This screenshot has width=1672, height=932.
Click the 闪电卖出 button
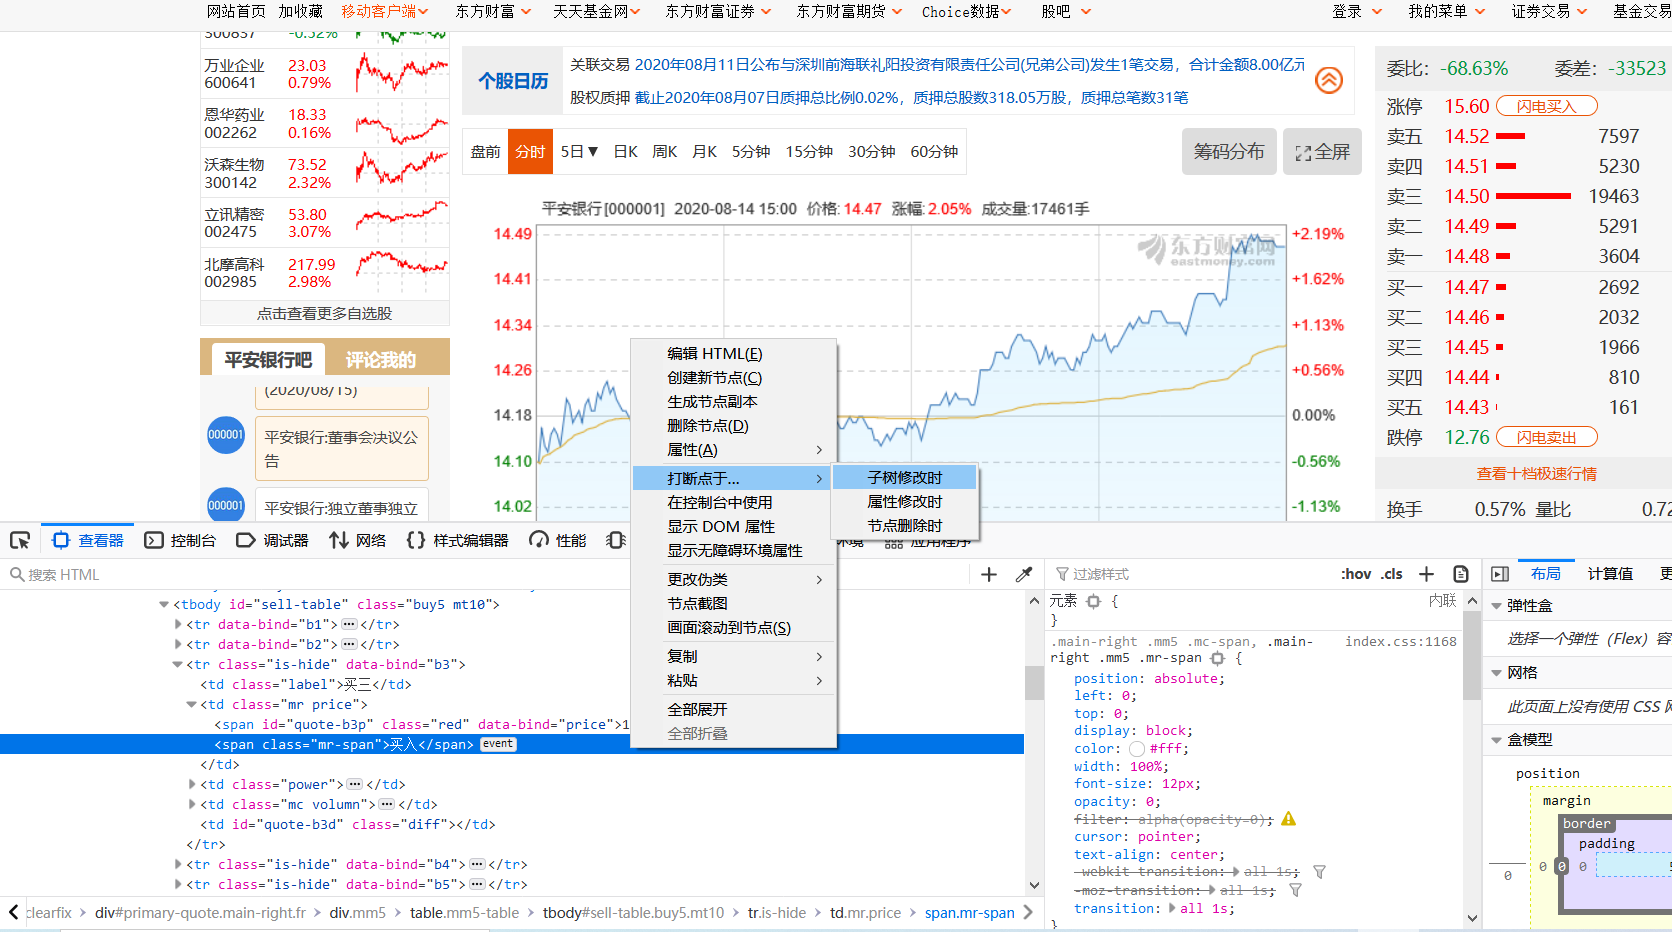[1546, 437]
